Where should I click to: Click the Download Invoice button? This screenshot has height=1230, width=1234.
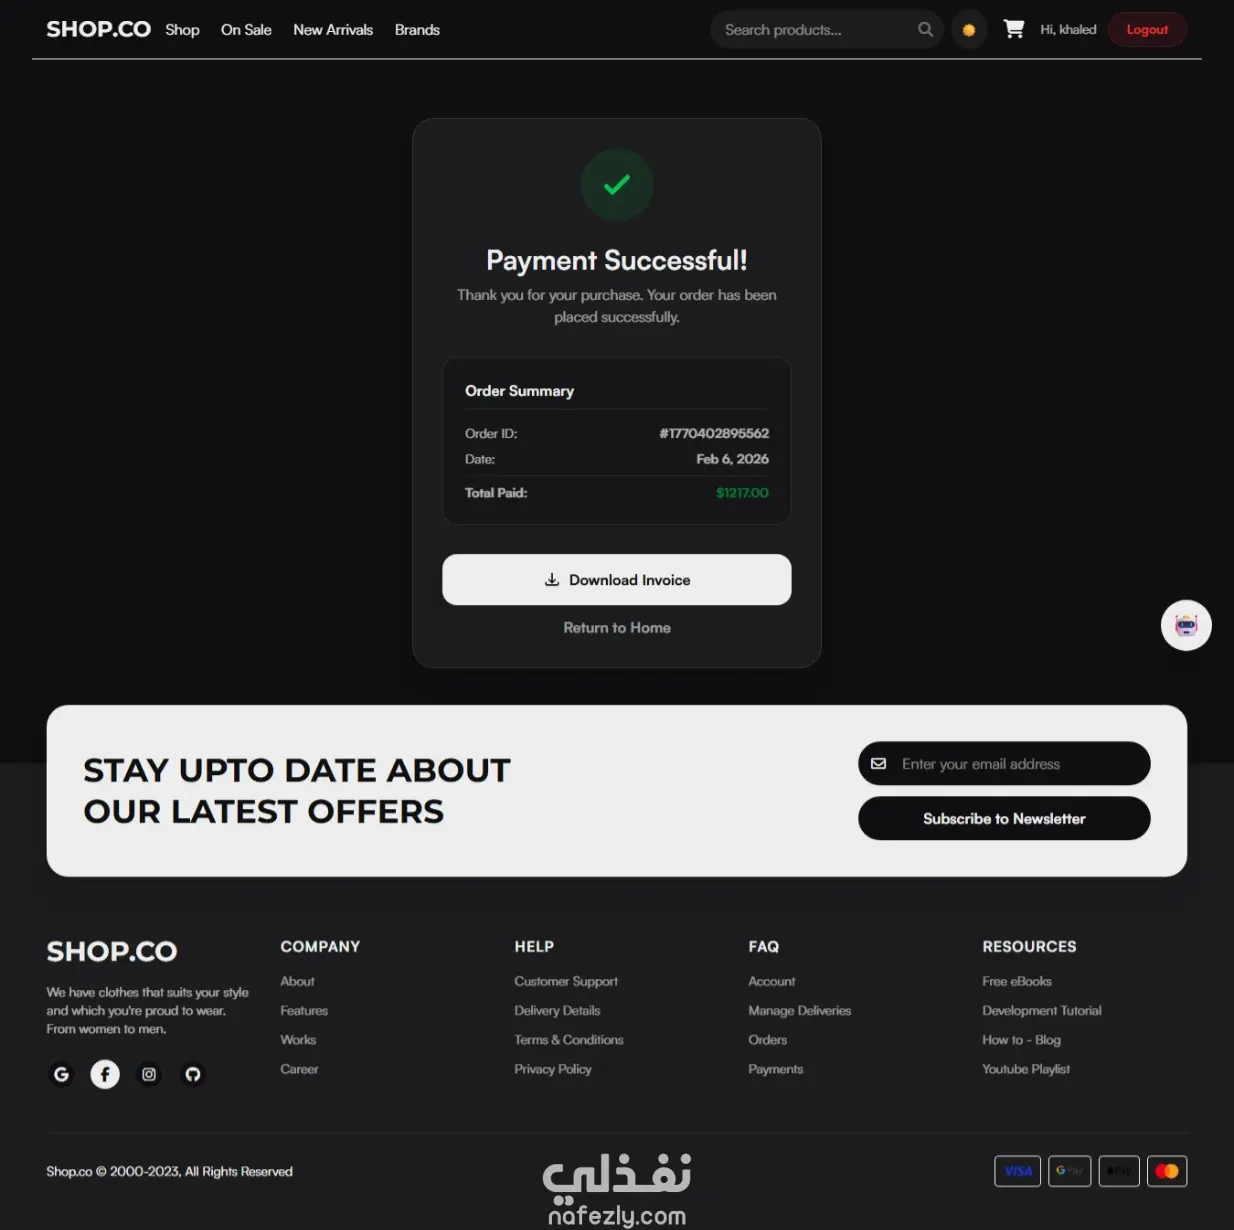[617, 580]
